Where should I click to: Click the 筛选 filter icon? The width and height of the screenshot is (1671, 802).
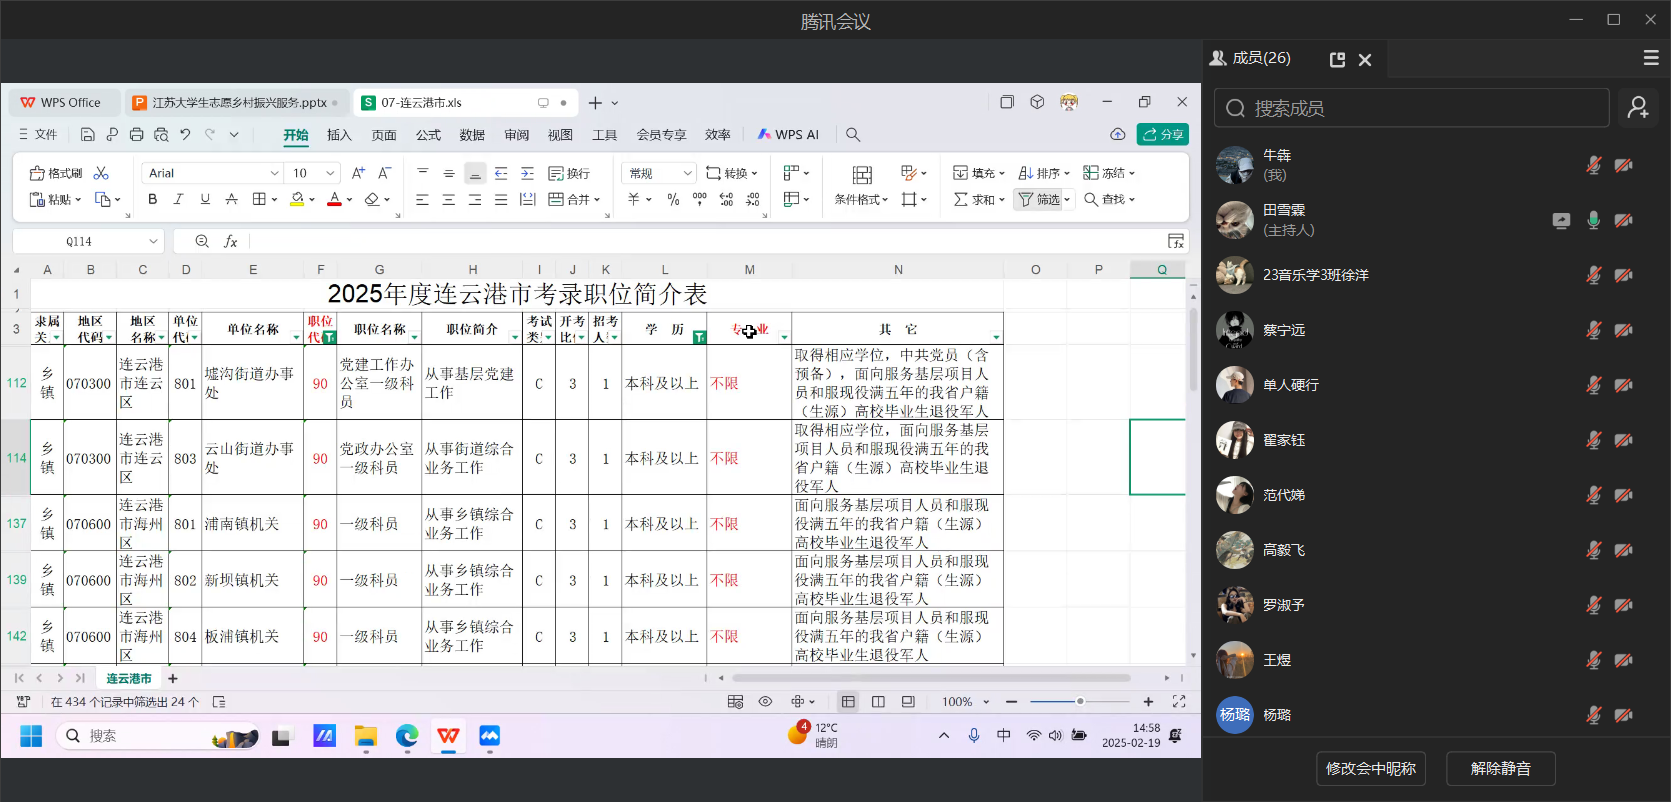click(1039, 199)
